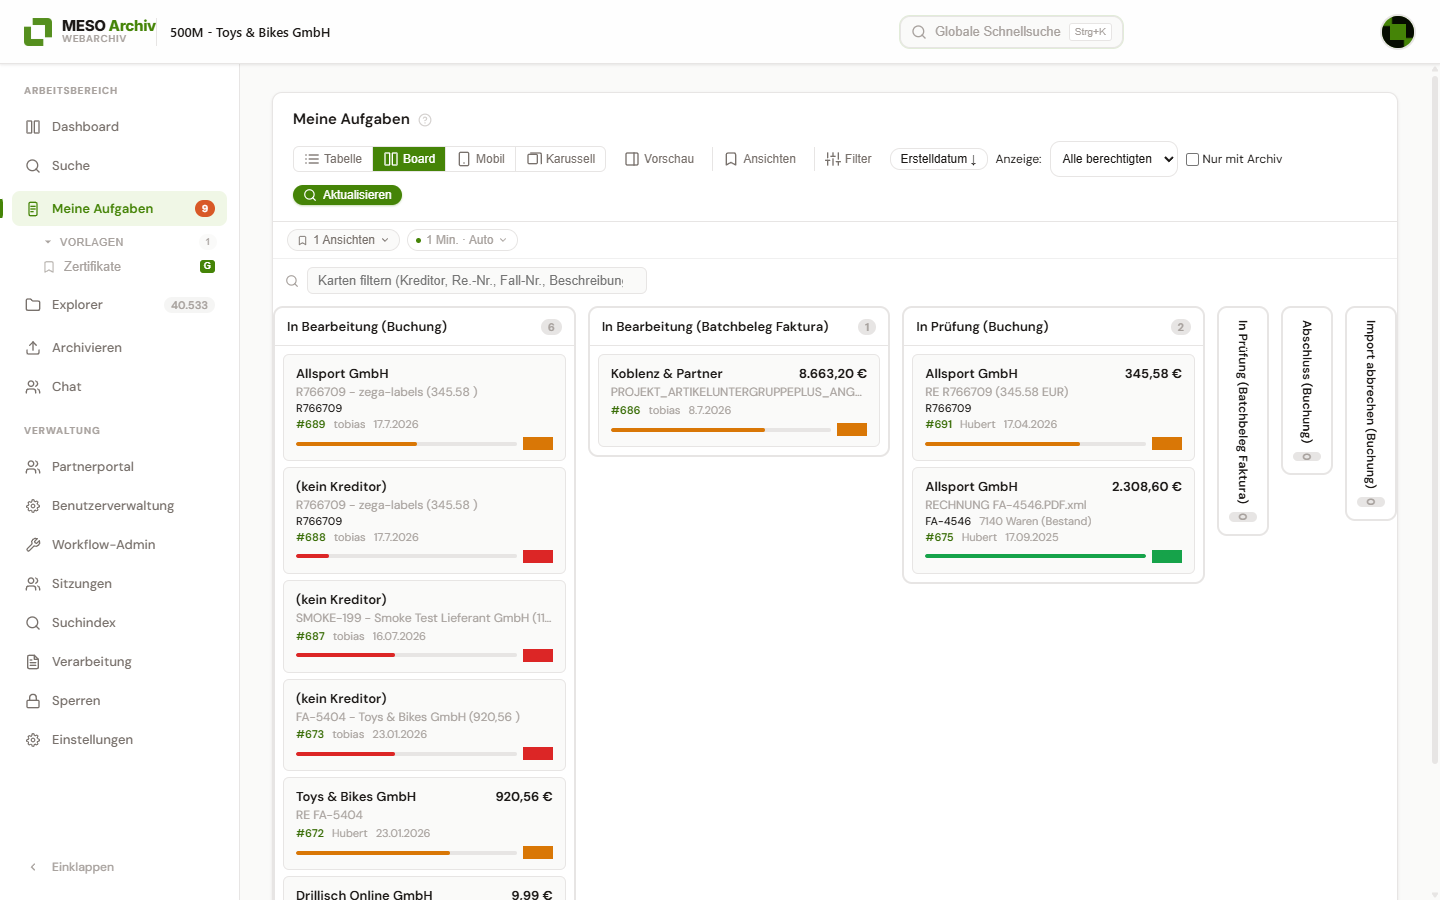1440x900 pixels.
Task: Click the Filter button
Action: (848, 159)
